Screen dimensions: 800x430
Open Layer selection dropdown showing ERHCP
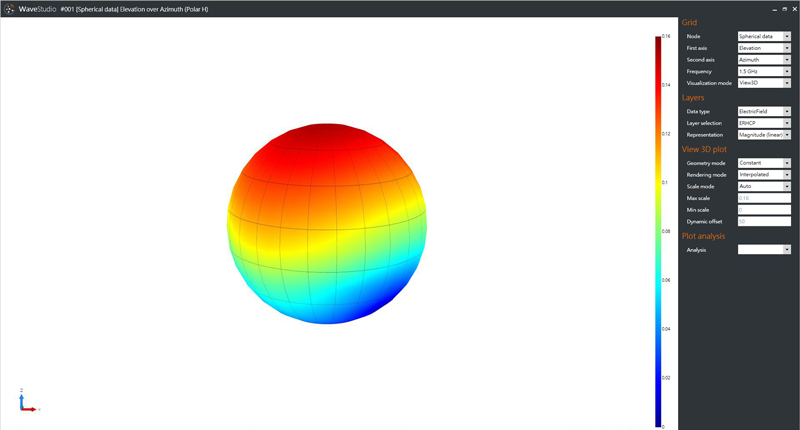coord(763,123)
